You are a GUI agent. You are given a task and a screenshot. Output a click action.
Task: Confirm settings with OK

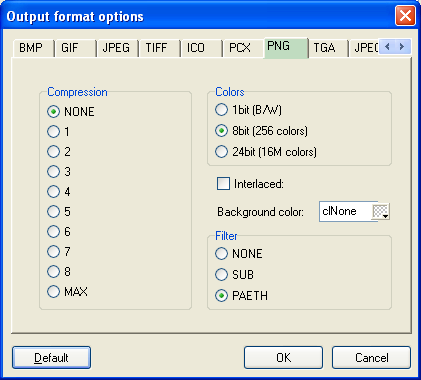pyautogui.click(x=283, y=358)
